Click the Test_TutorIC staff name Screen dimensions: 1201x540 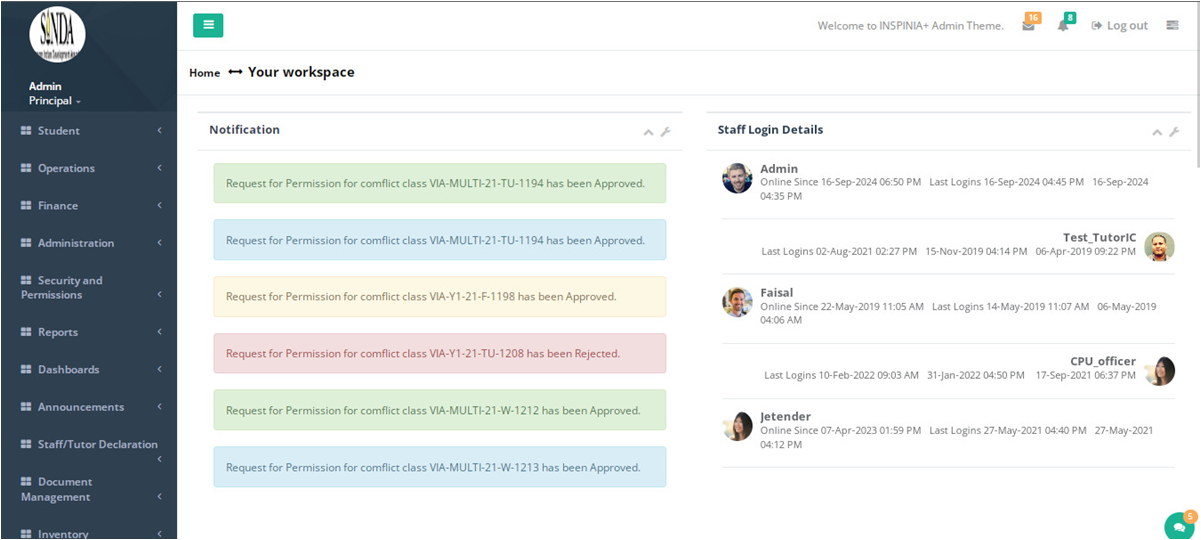(x=1099, y=238)
